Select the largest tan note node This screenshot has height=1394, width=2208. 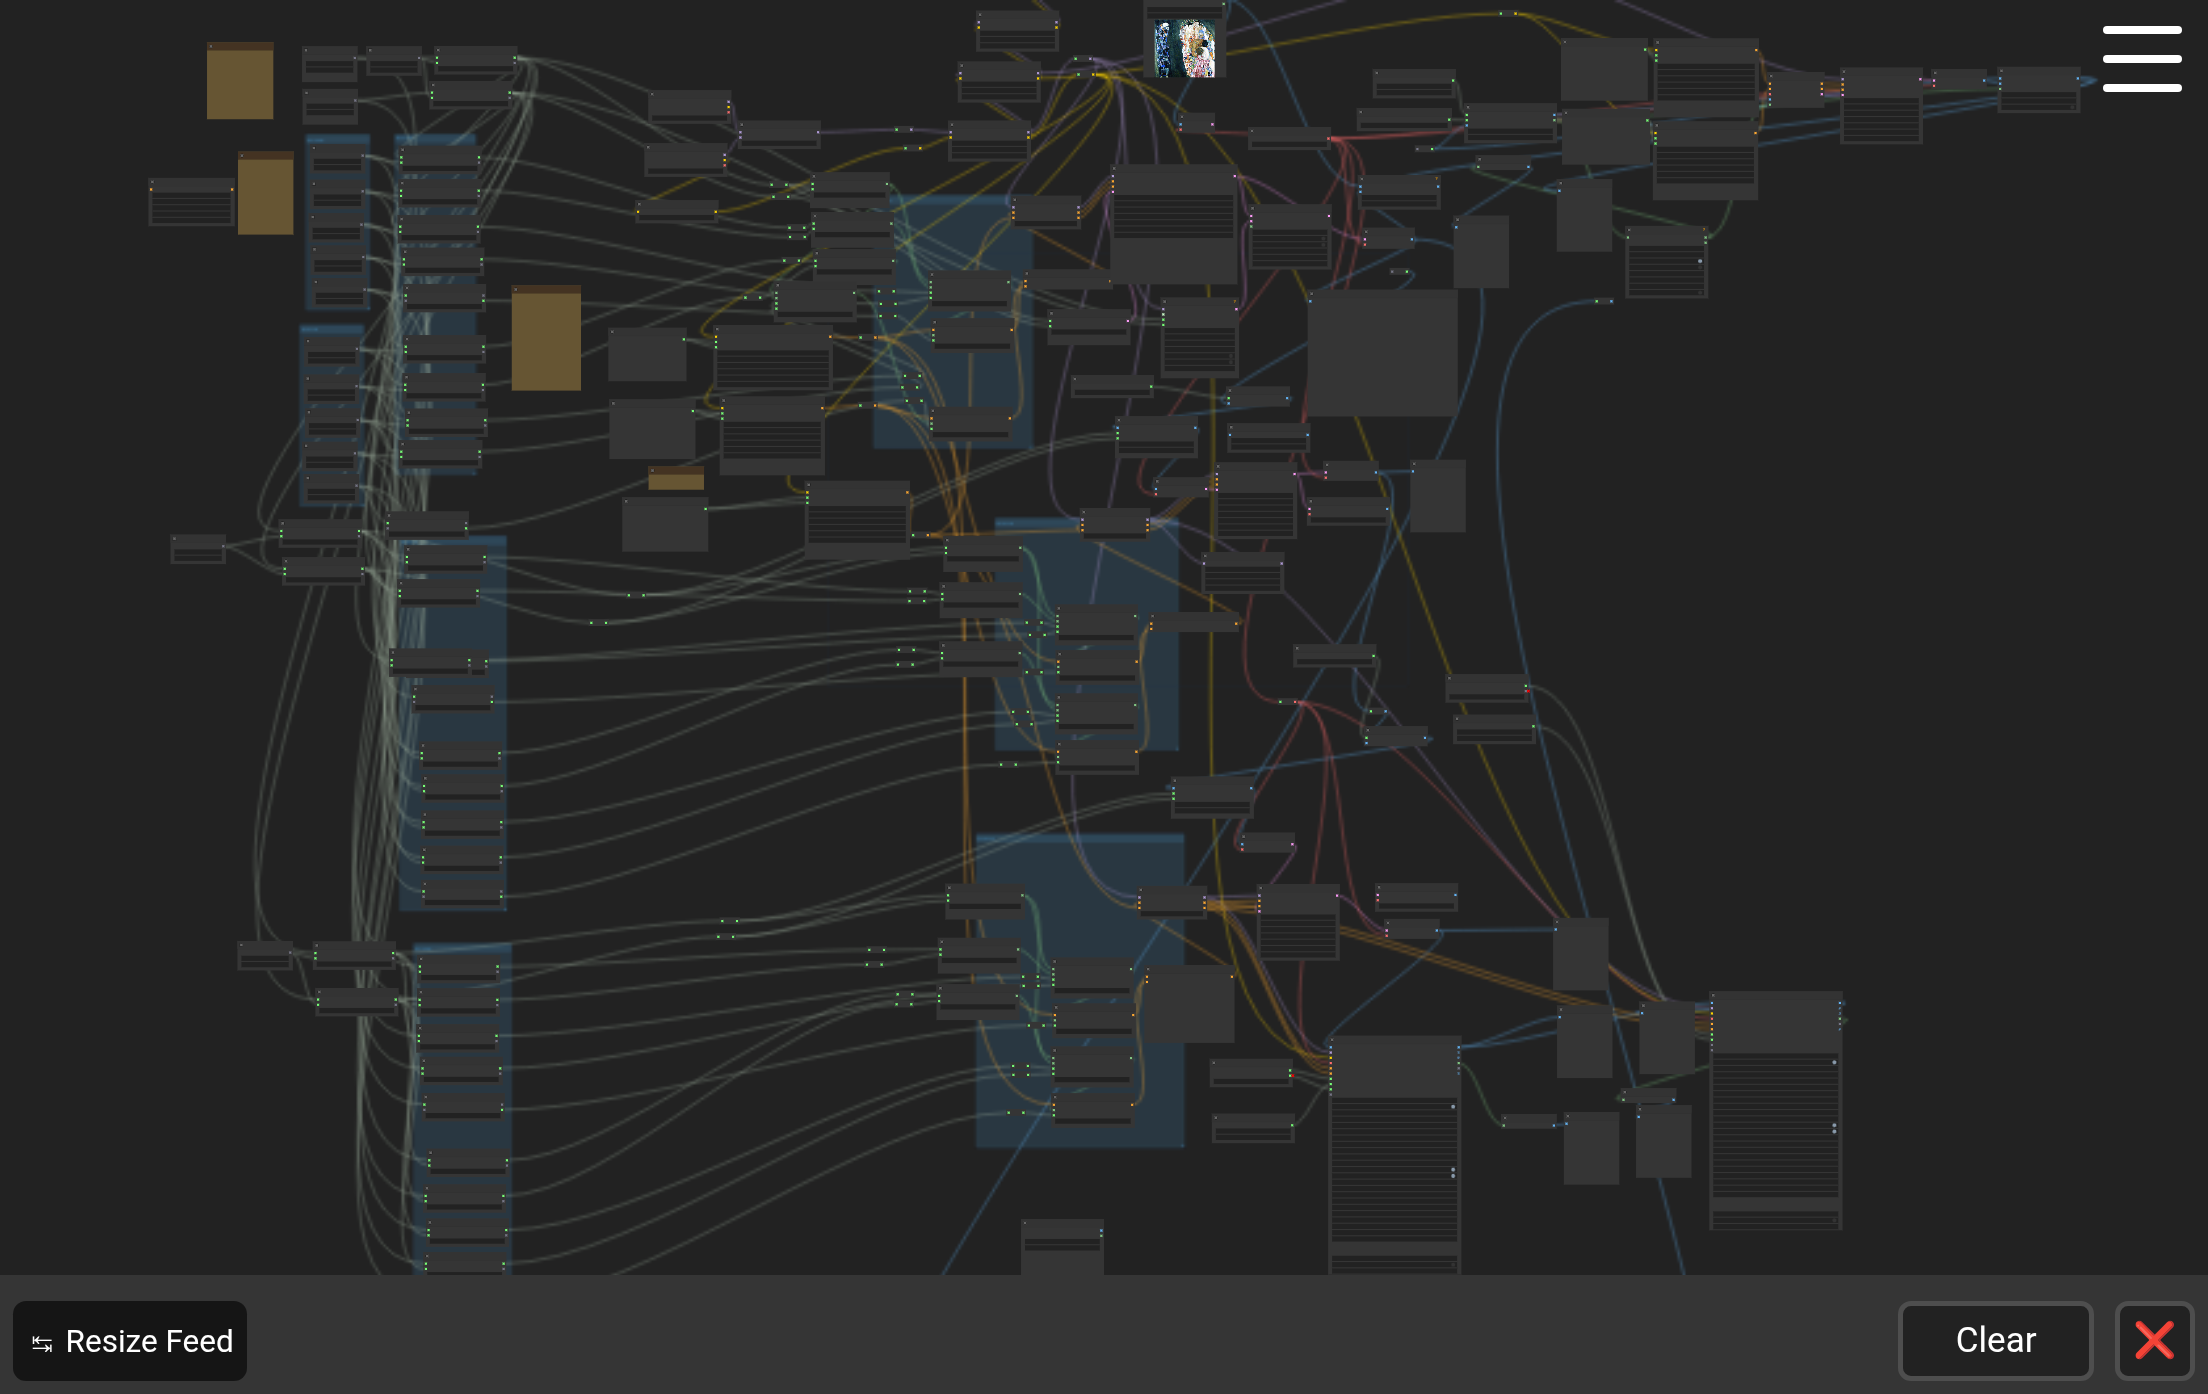[x=546, y=339]
